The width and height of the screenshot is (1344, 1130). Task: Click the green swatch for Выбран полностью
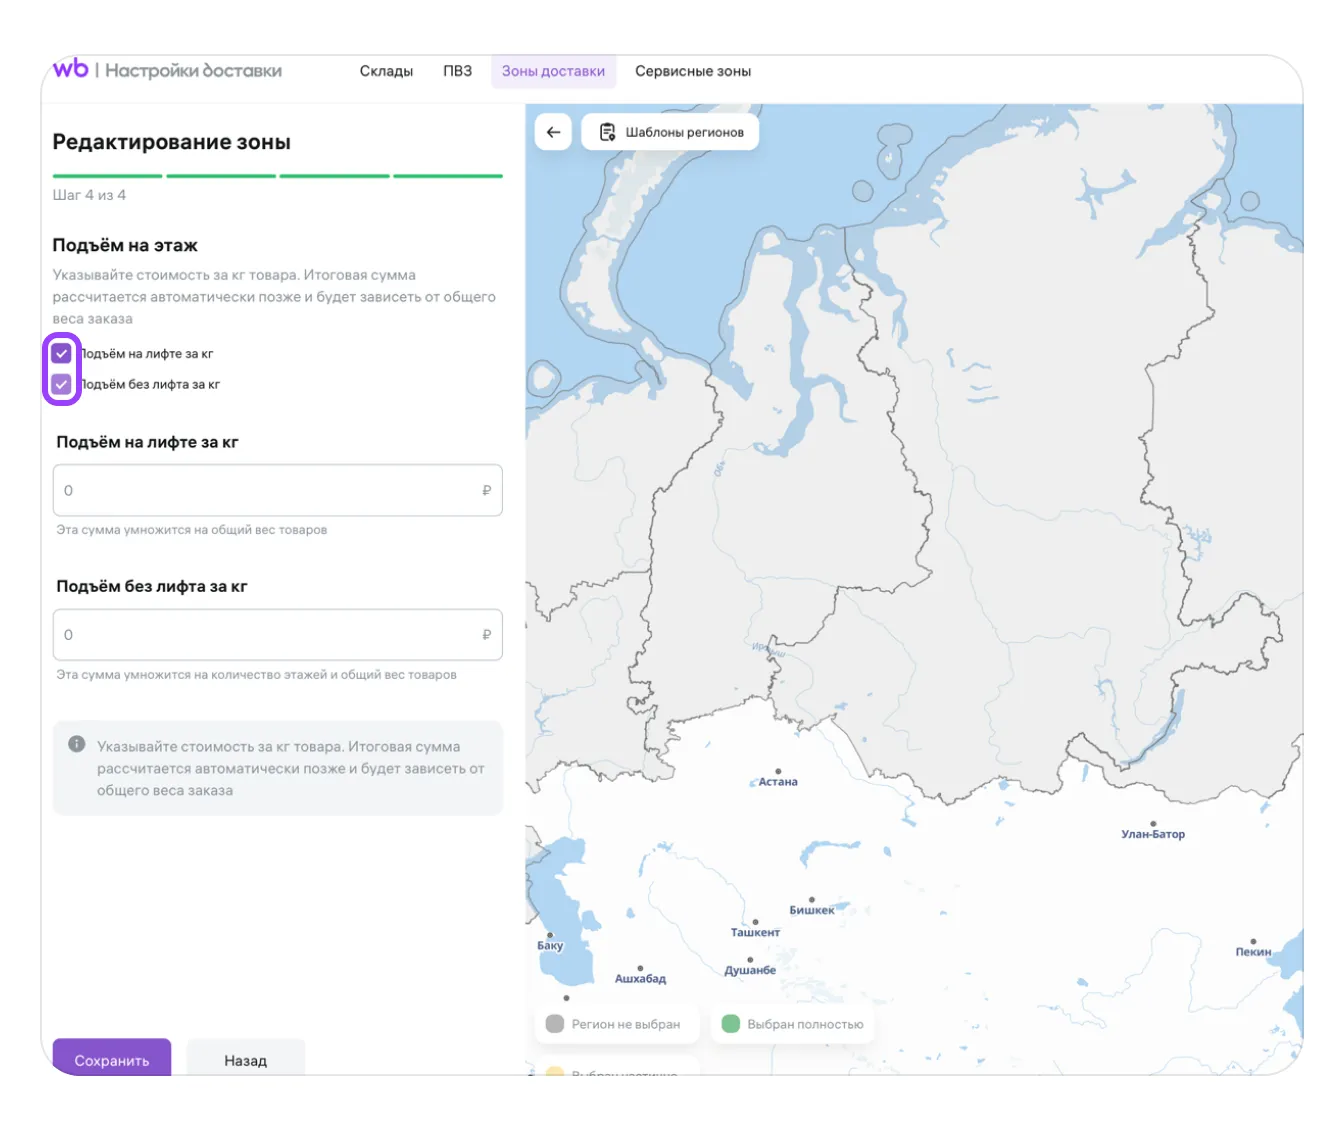(730, 1024)
